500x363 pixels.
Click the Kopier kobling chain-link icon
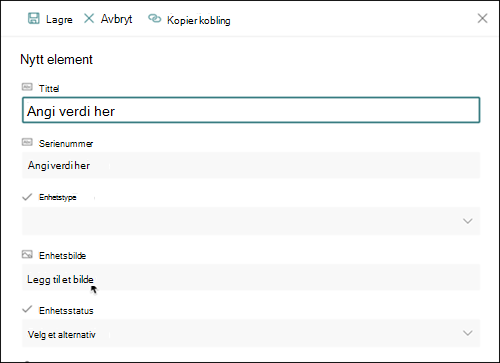tap(154, 18)
